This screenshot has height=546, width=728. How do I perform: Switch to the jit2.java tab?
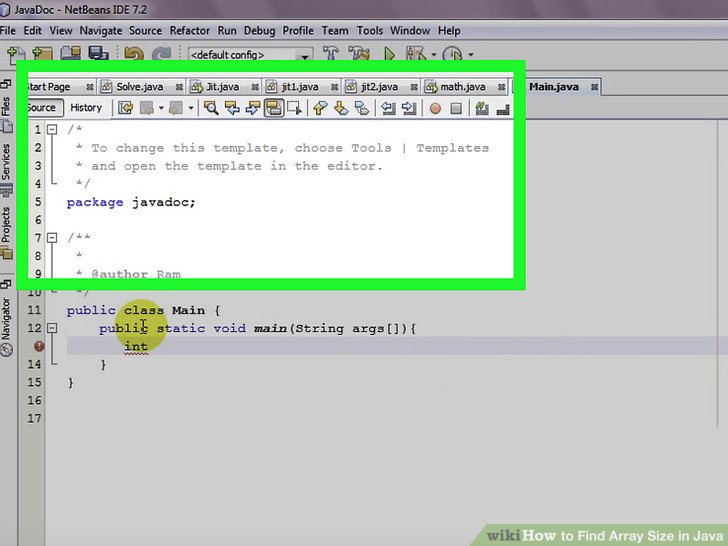tap(379, 87)
